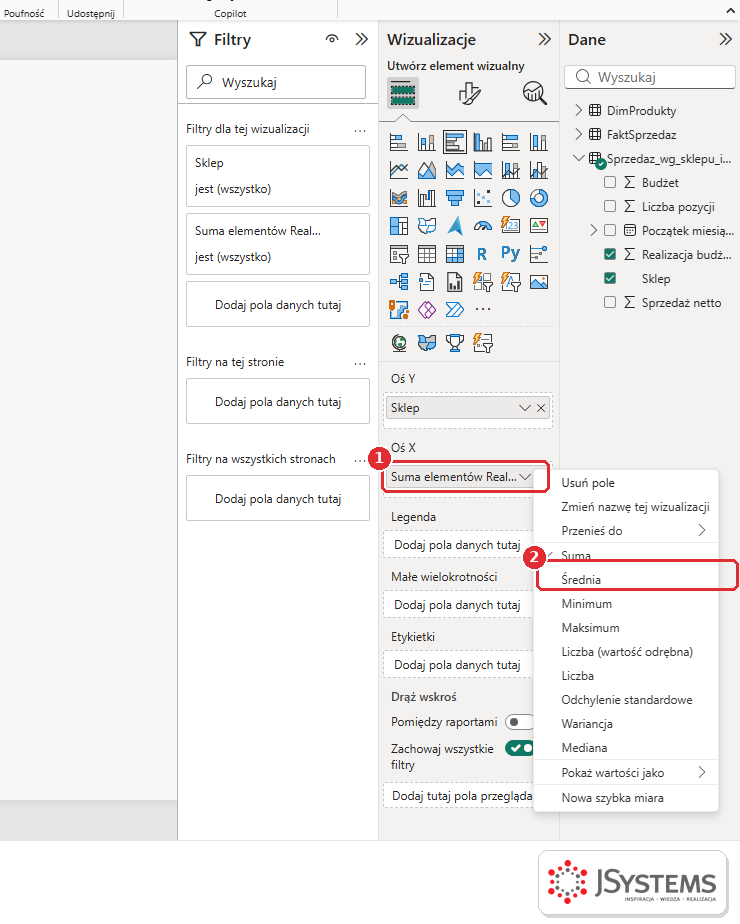Select the R script visual
Image resolution: width=740 pixels, height=924 pixels.
click(483, 254)
